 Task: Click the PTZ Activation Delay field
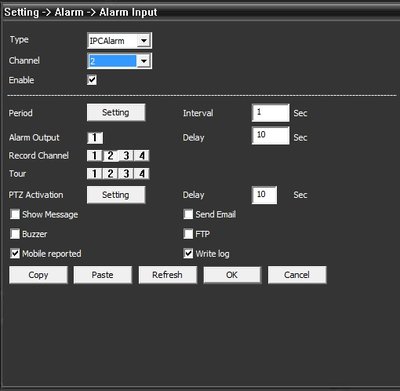[x=264, y=195]
